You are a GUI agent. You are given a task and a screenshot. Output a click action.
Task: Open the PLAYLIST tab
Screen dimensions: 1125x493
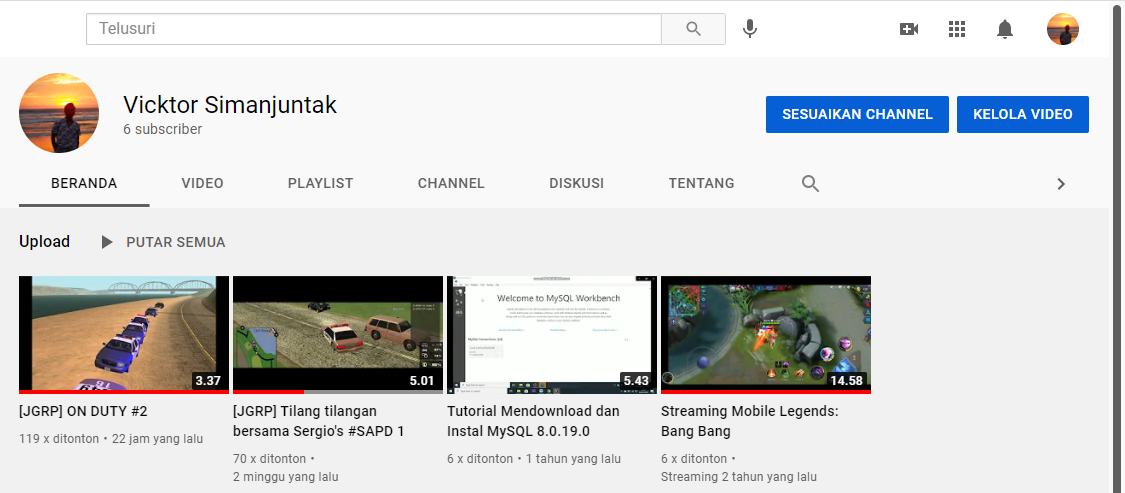pyautogui.click(x=321, y=184)
